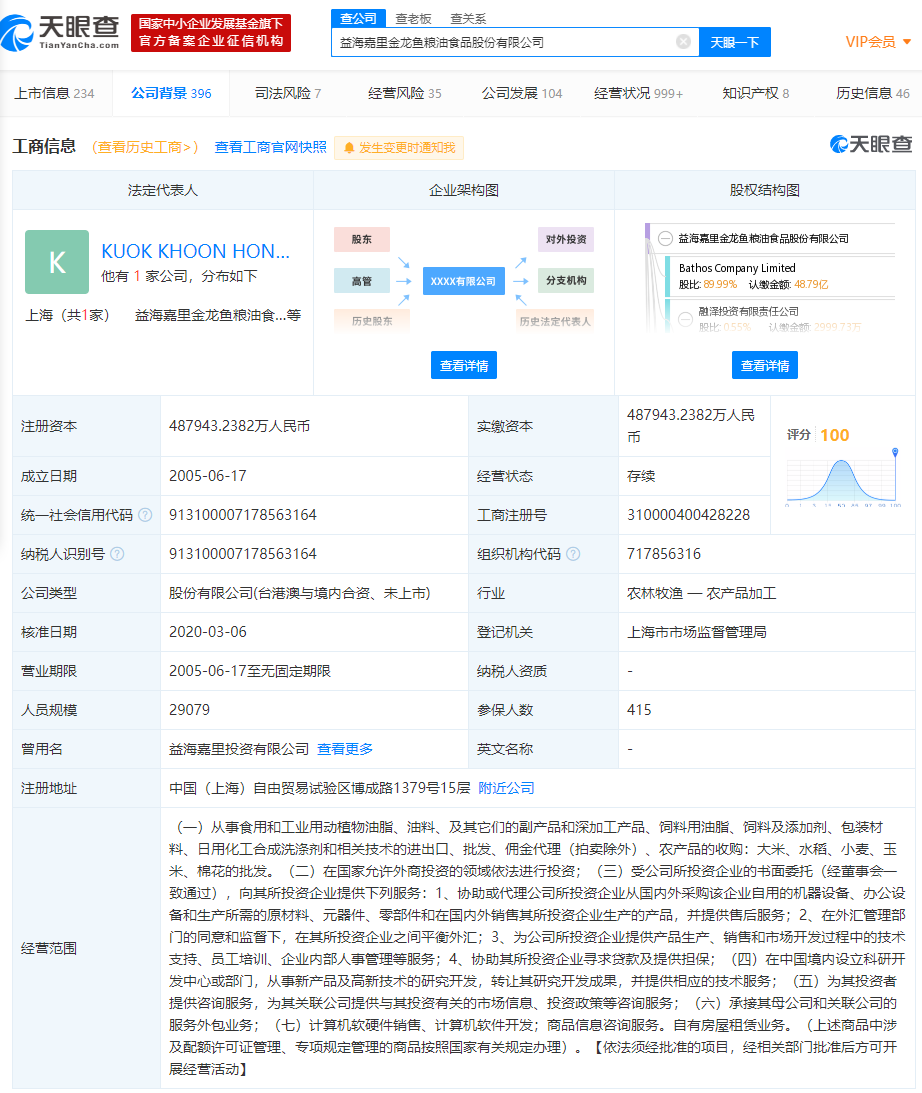Click the 行业 value 农林牧渔 — 农产品加工
This screenshot has height=1093, width=922.
(x=701, y=593)
